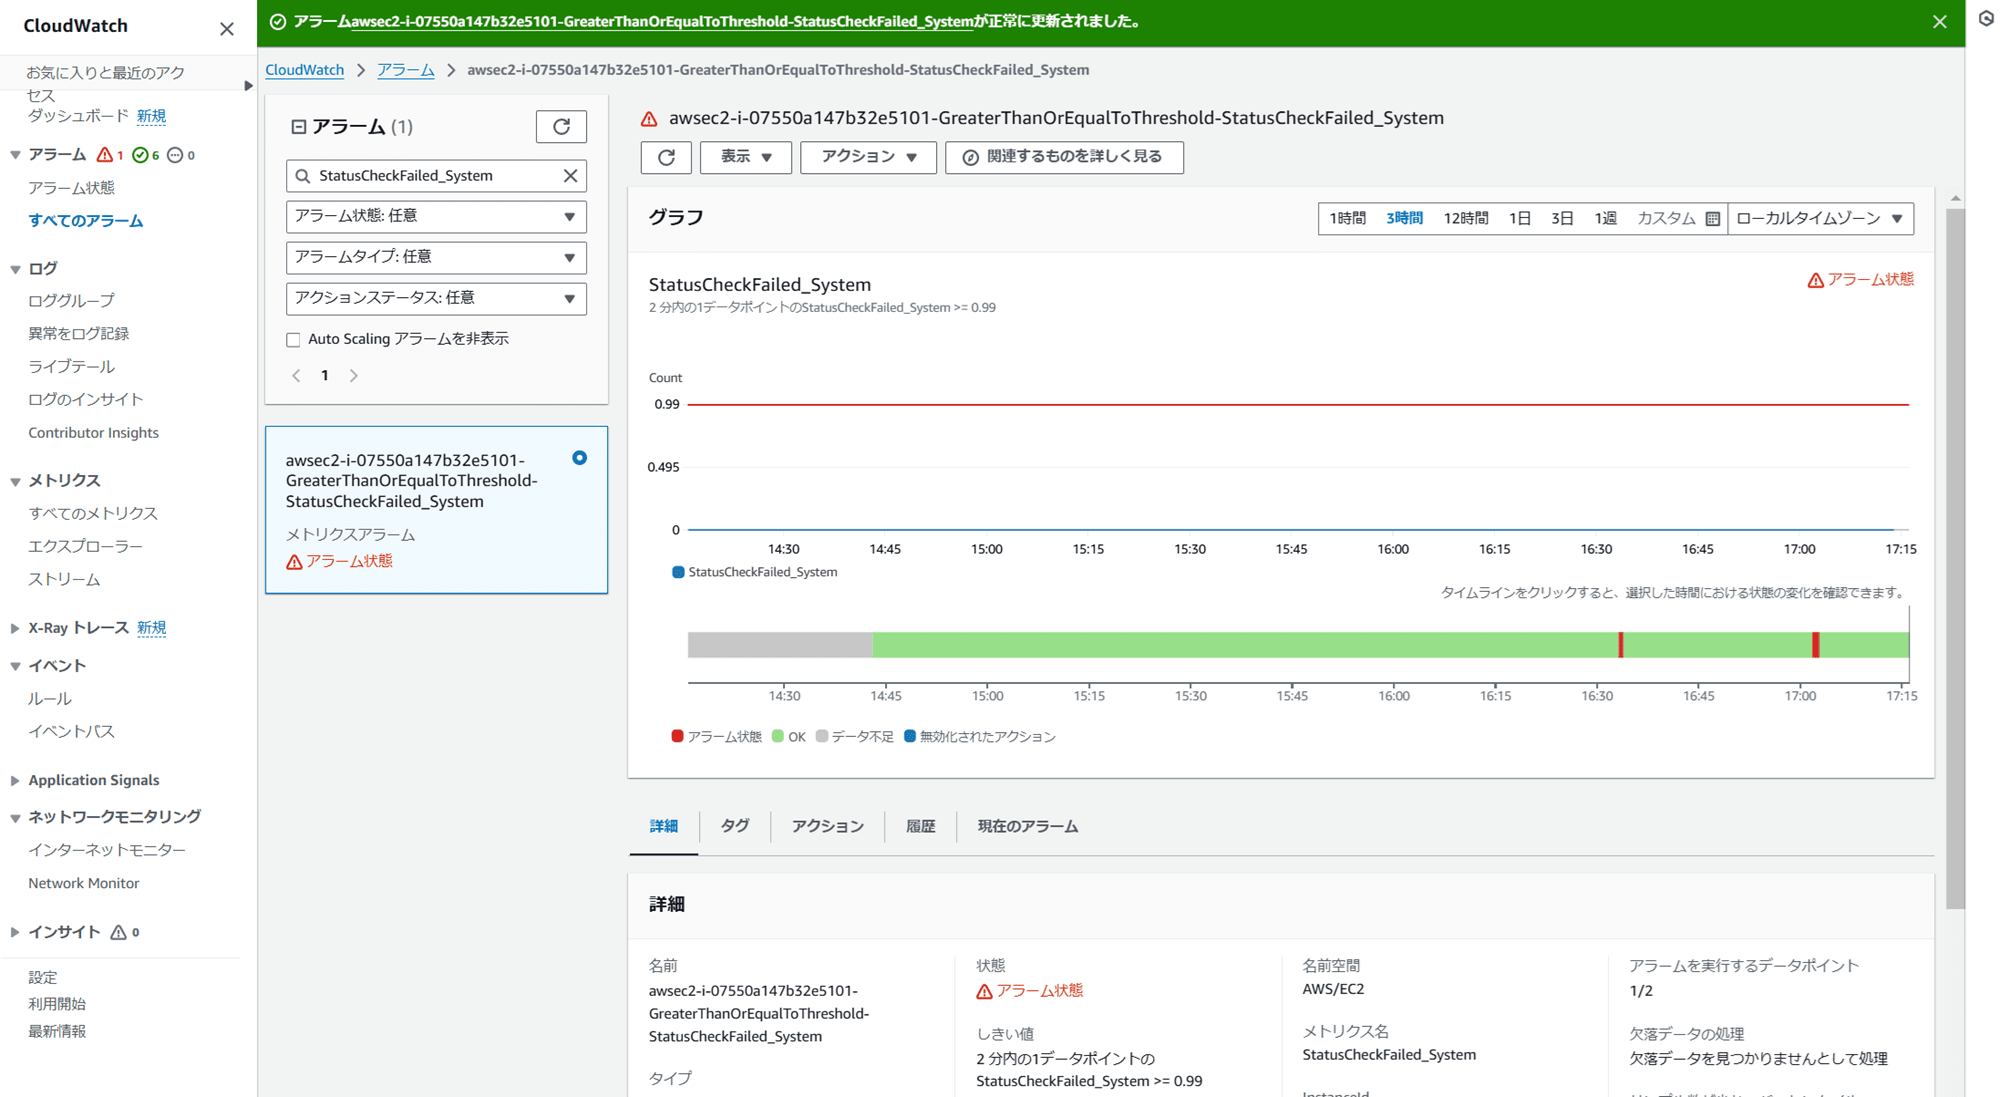The image size is (2000, 1097).
Task: Switch to the アクション tab
Action: tap(828, 827)
